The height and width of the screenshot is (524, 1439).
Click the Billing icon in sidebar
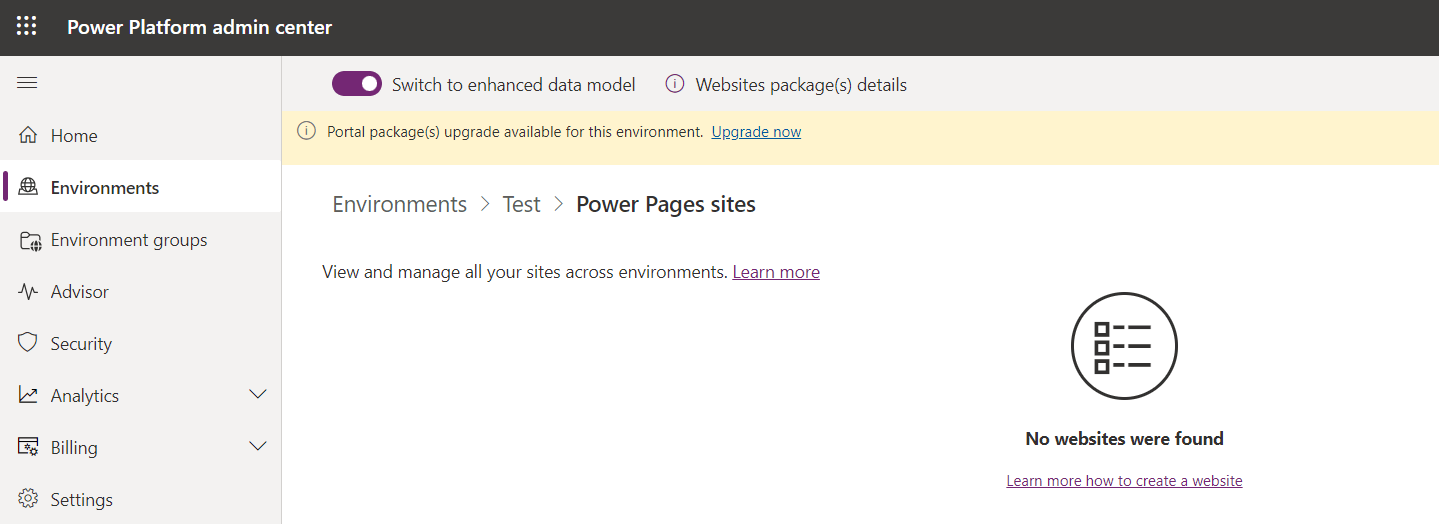tap(29, 447)
